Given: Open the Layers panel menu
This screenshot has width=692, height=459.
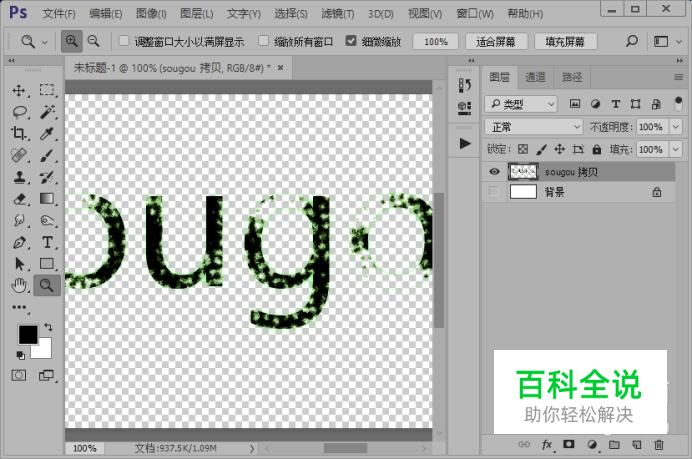Looking at the screenshot, I should click(x=678, y=78).
